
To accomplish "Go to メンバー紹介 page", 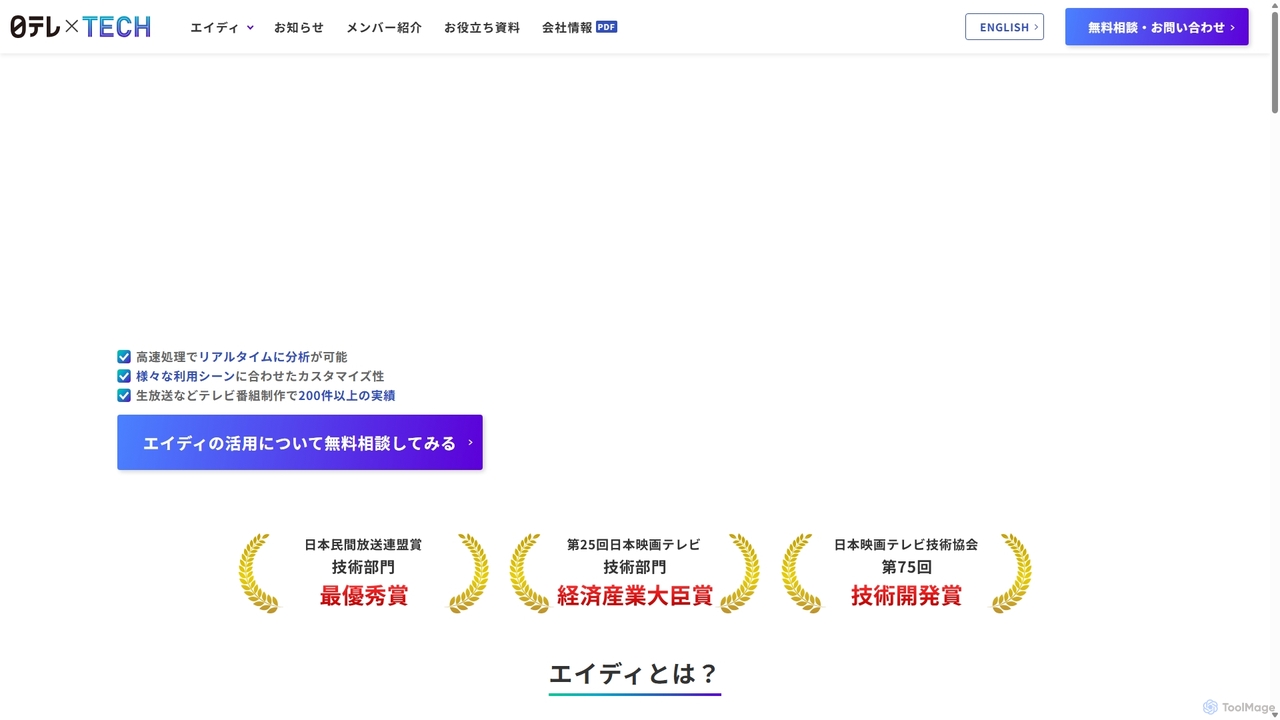I will click(x=384, y=27).
